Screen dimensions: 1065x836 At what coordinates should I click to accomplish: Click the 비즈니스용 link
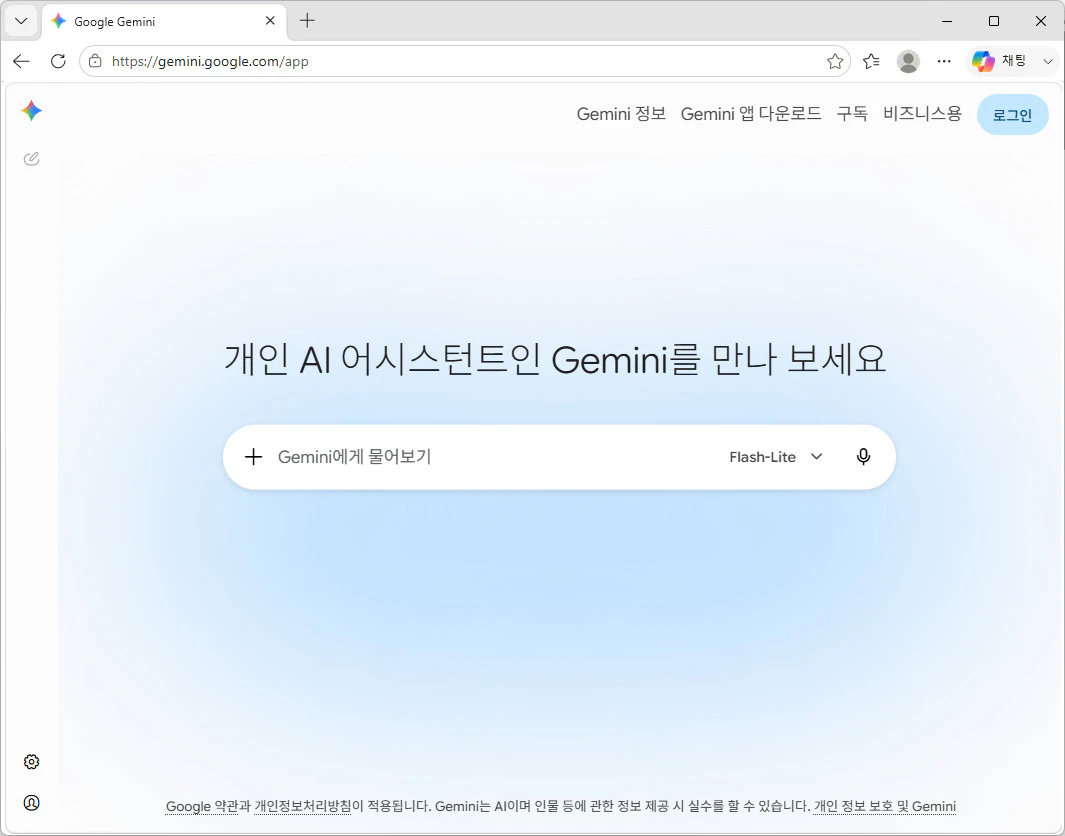922,114
